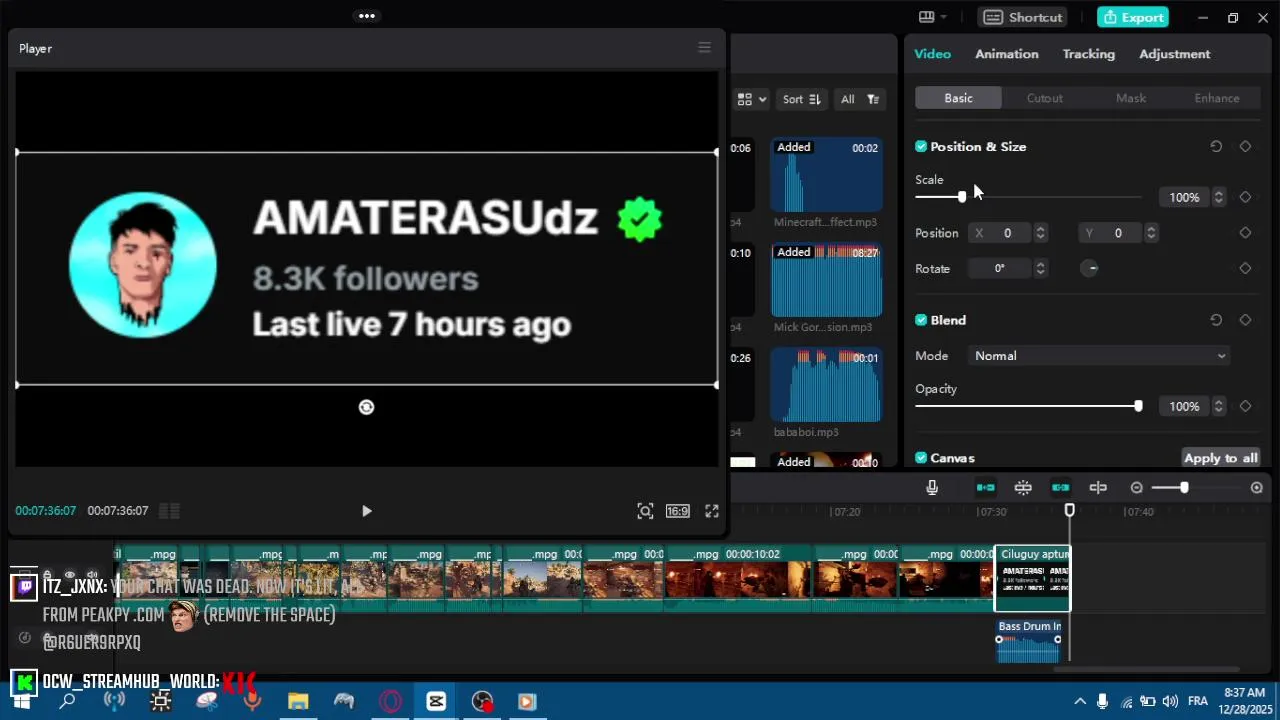
Task: Toggle the Position & Size checkbox
Action: pos(921,146)
